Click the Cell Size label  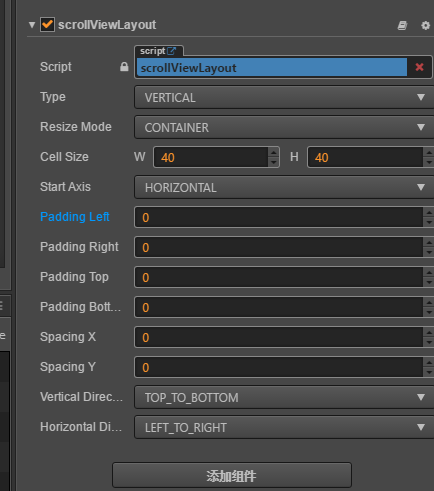(64, 157)
